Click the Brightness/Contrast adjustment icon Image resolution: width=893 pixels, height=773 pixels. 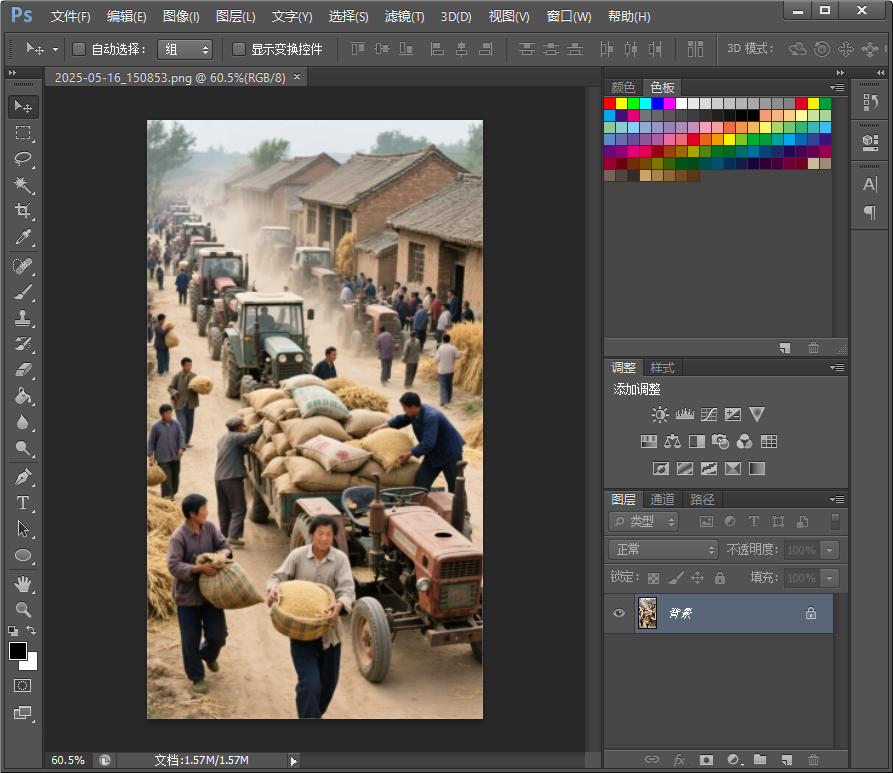pyautogui.click(x=660, y=414)
